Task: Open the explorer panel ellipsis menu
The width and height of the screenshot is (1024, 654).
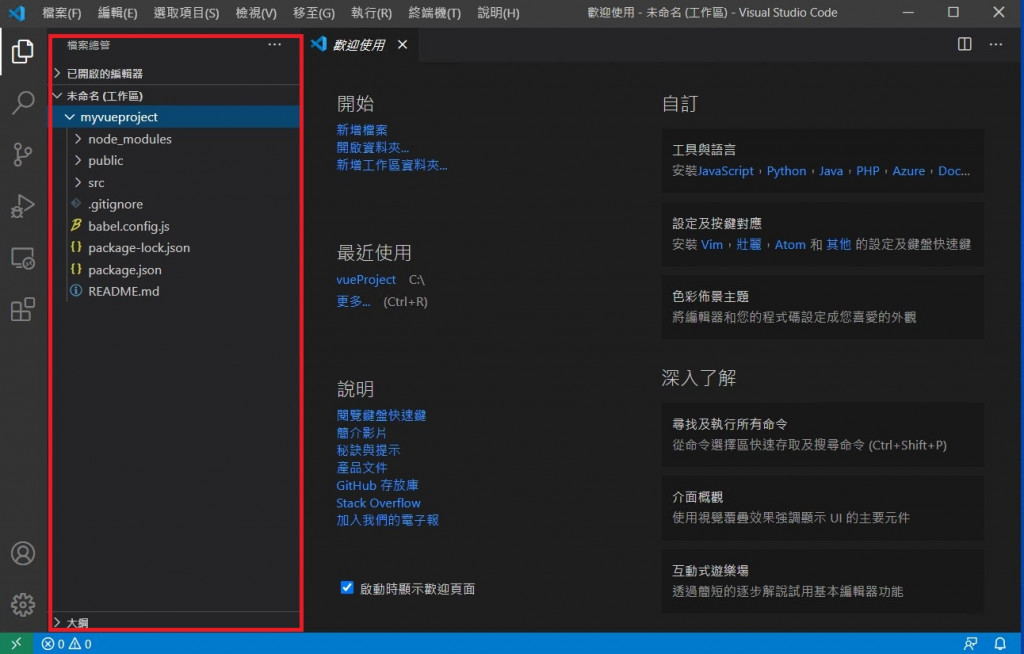Action: (274, 44)
